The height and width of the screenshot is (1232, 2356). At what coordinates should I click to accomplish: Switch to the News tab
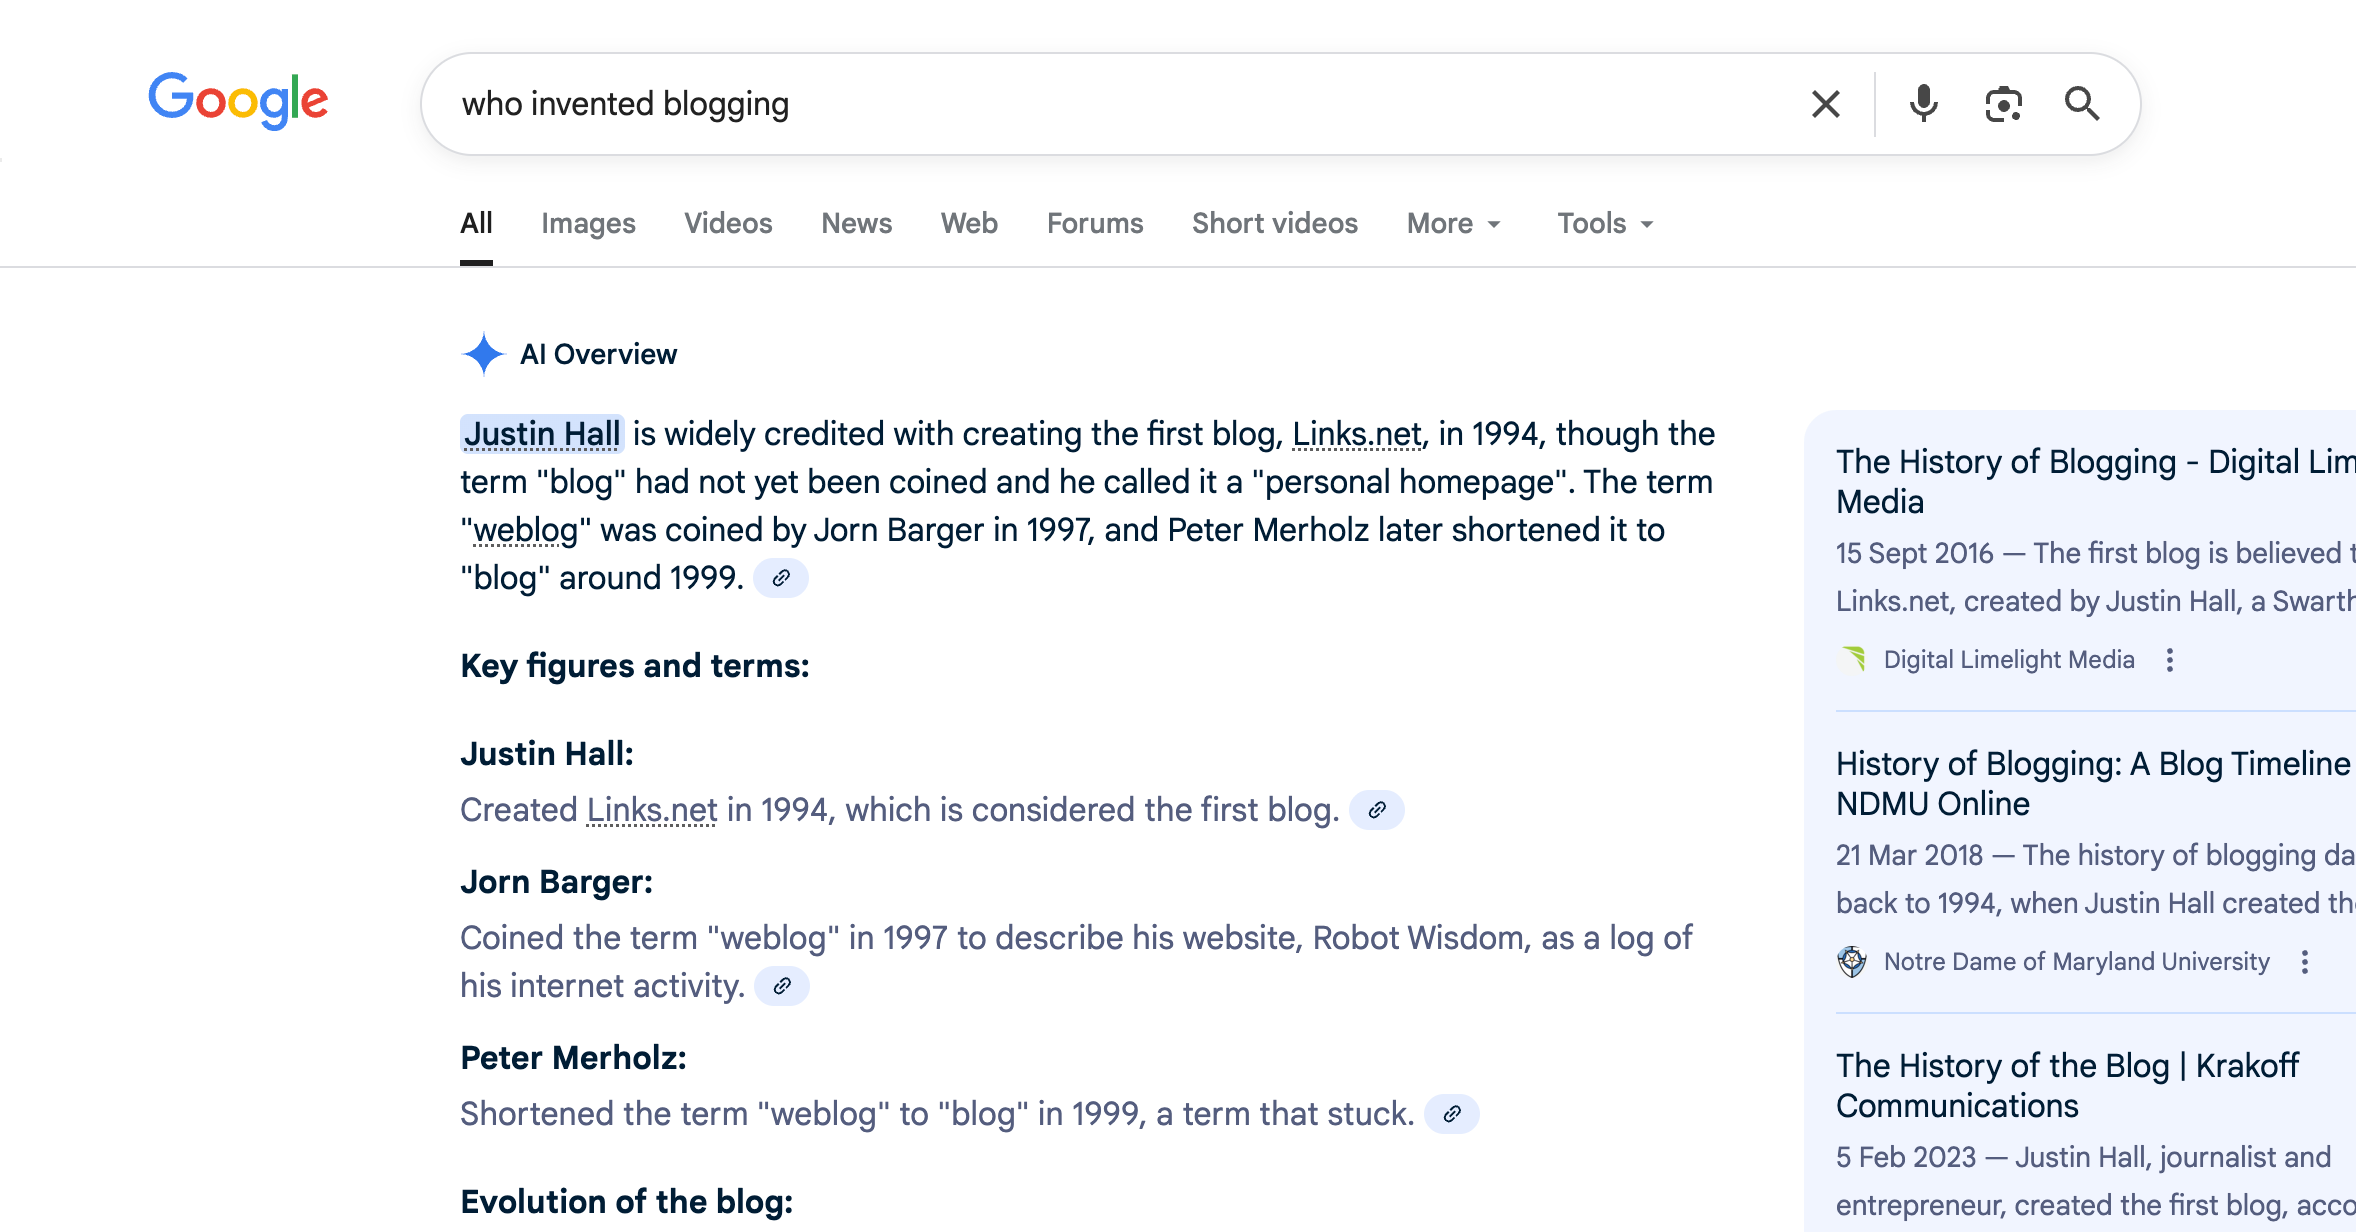tap(856, 224)
